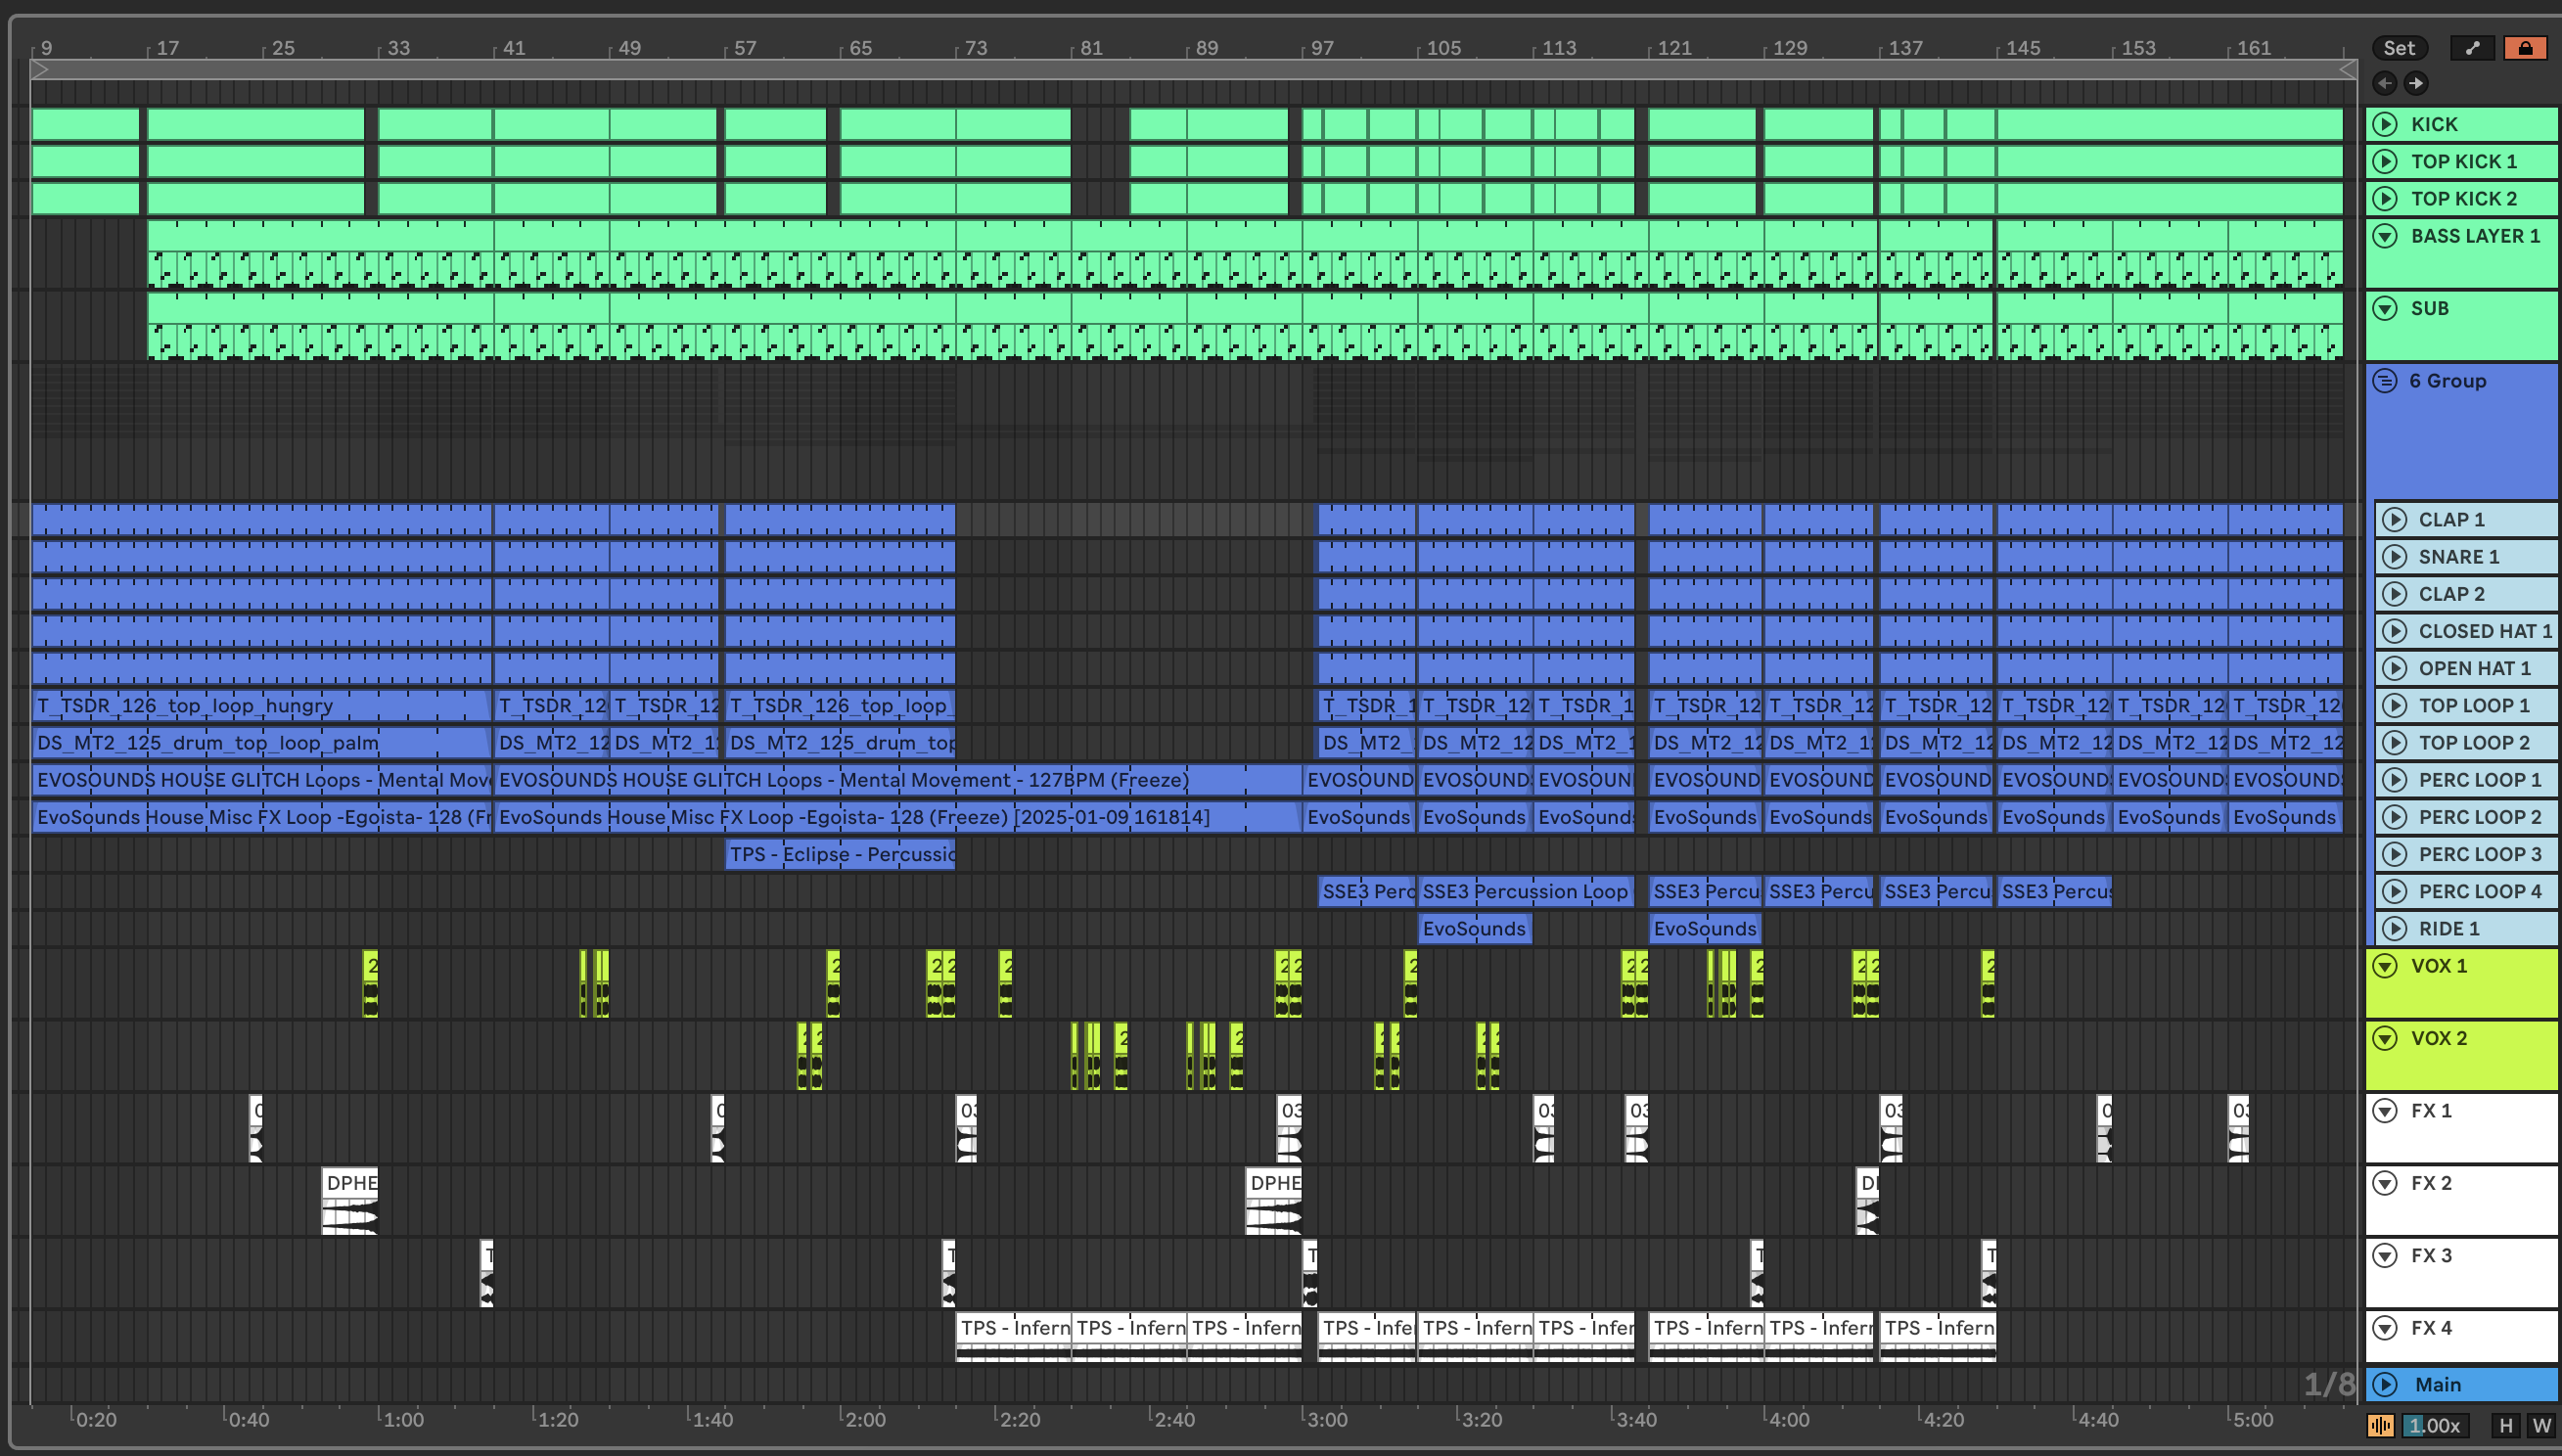Click the loop brace end marker
Viewport: 2562px width, 1456px height.
point(2348,70)
